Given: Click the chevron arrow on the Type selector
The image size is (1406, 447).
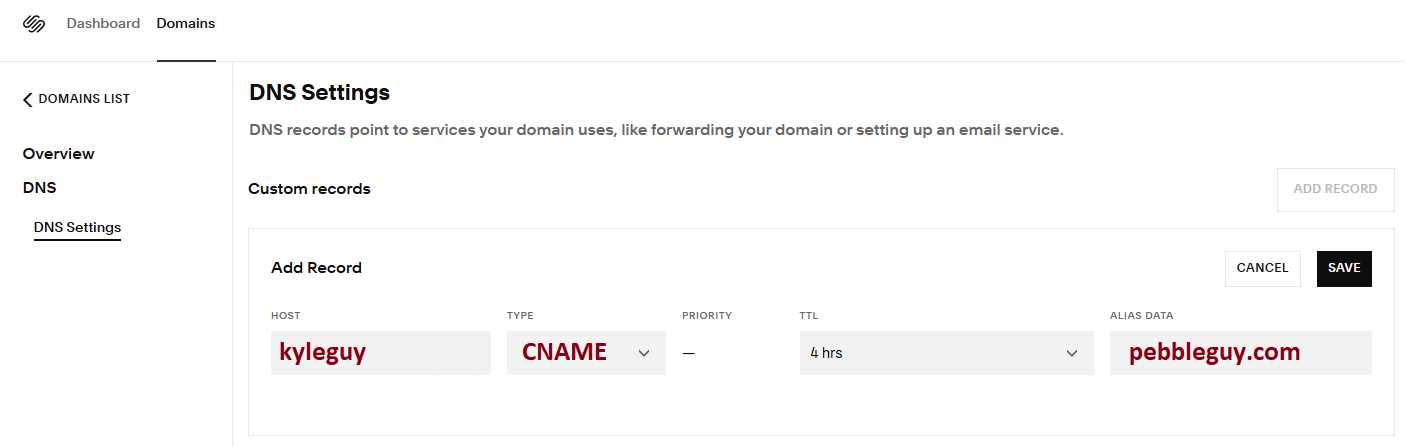Looking at the screenshot, I should (x=644, y=354).
